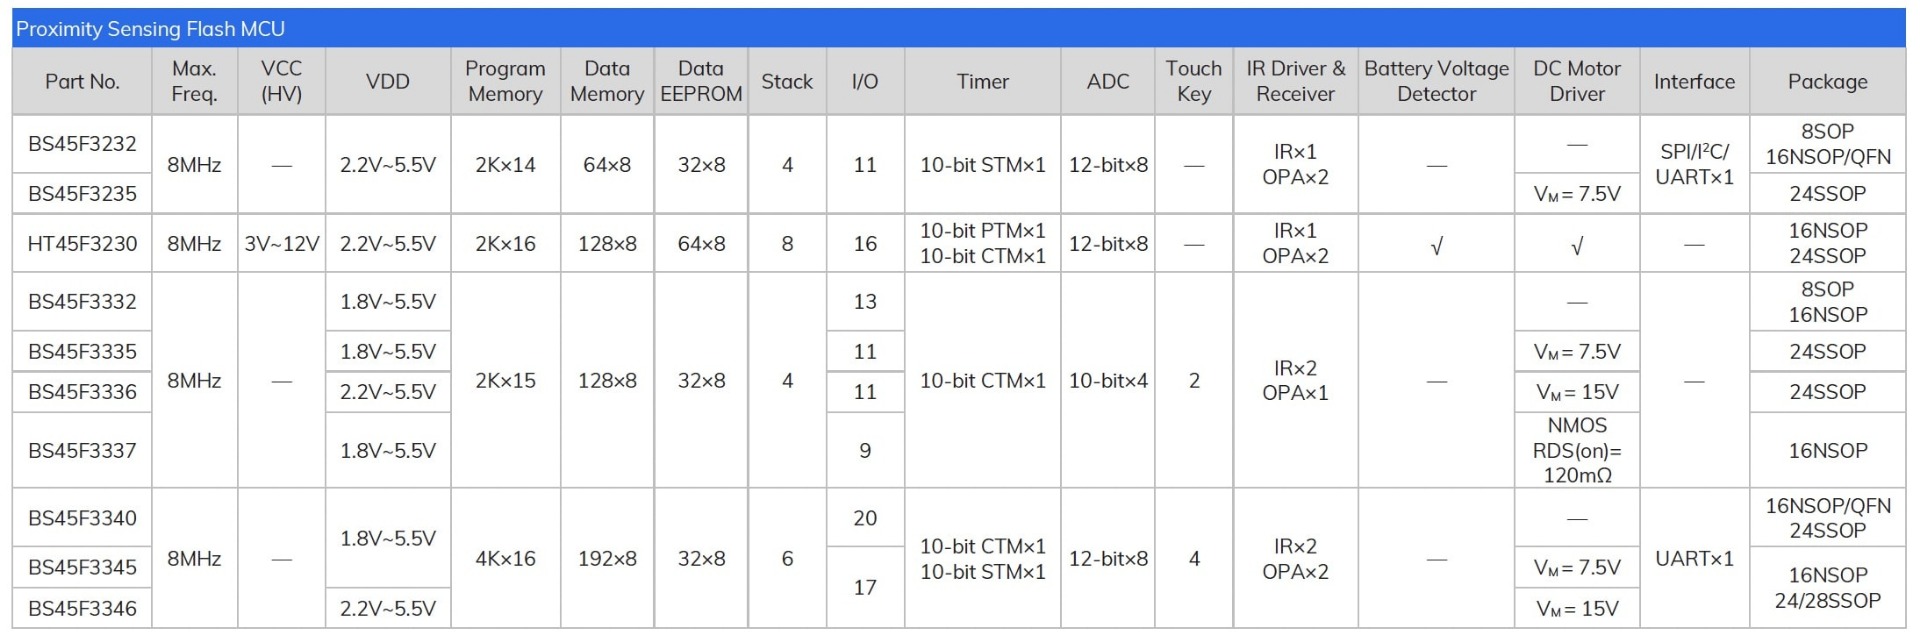Click the BS45F3332 part entry

(82, 301)
